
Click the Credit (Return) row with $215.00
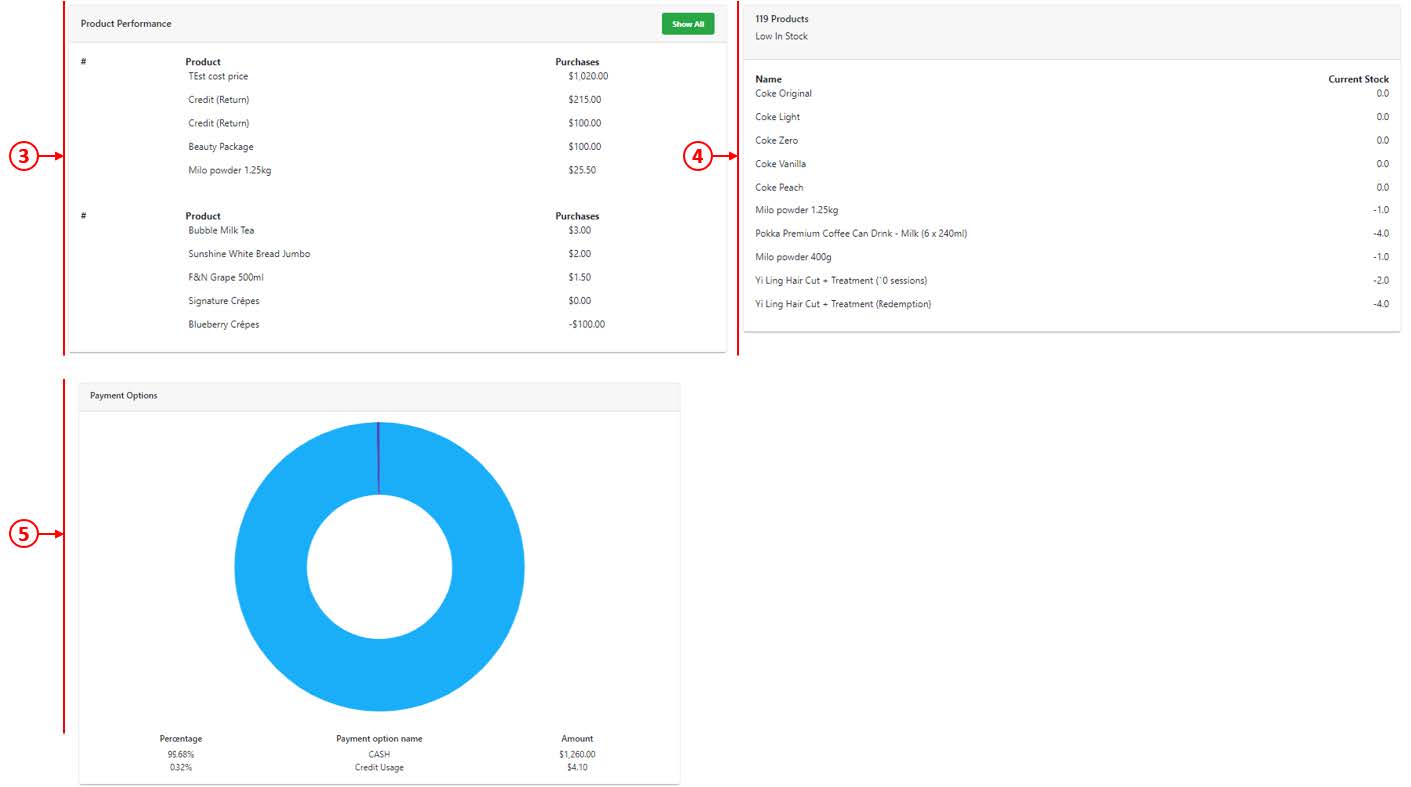397,100
